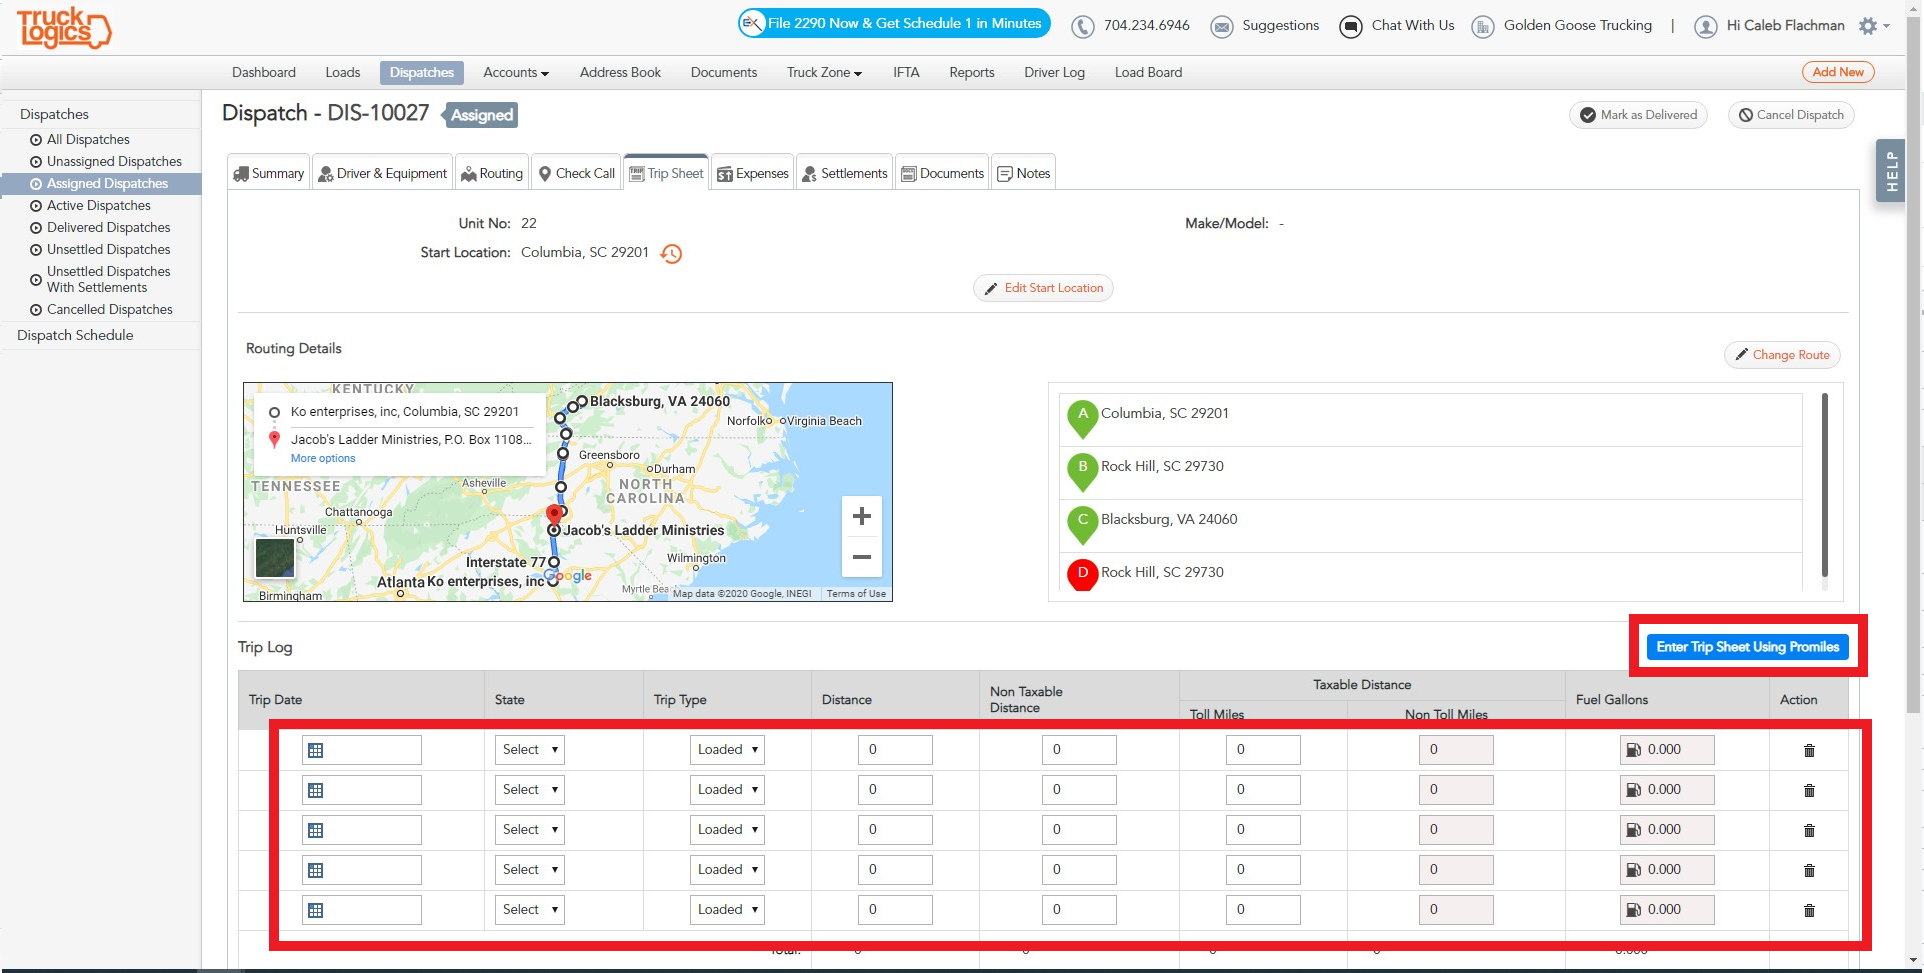Open the Truck Zone dropdown menu
This screenshot has width=1924, height=973.
823,72
